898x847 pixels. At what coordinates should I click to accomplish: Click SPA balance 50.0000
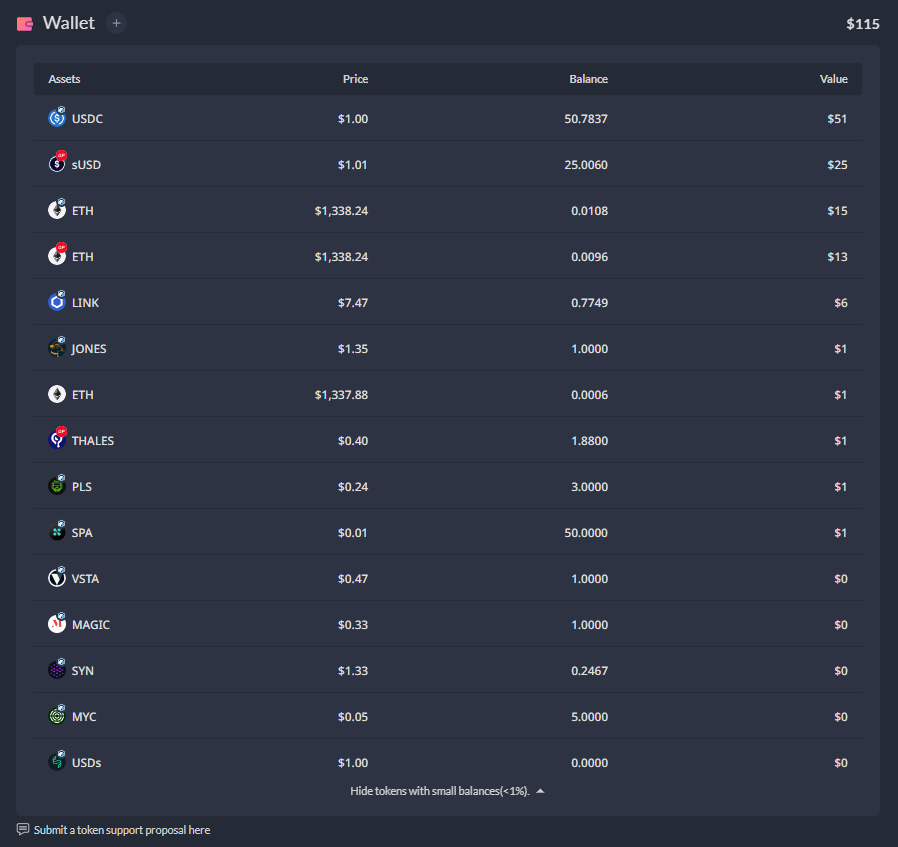[x=586, y=533]
